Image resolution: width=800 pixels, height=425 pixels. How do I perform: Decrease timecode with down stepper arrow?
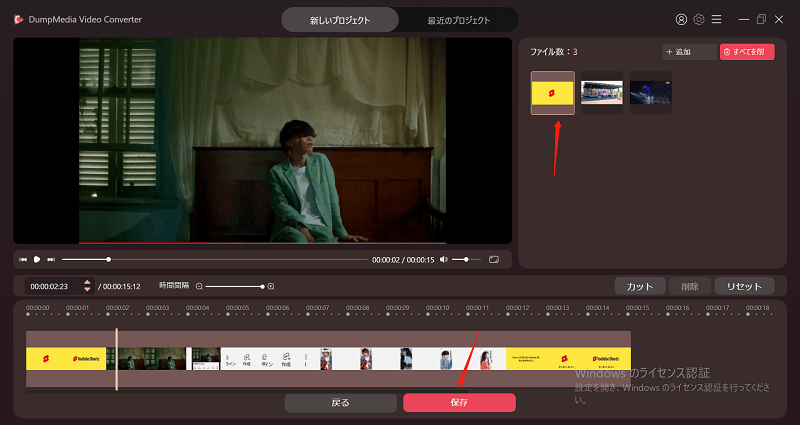coord(87,290)
